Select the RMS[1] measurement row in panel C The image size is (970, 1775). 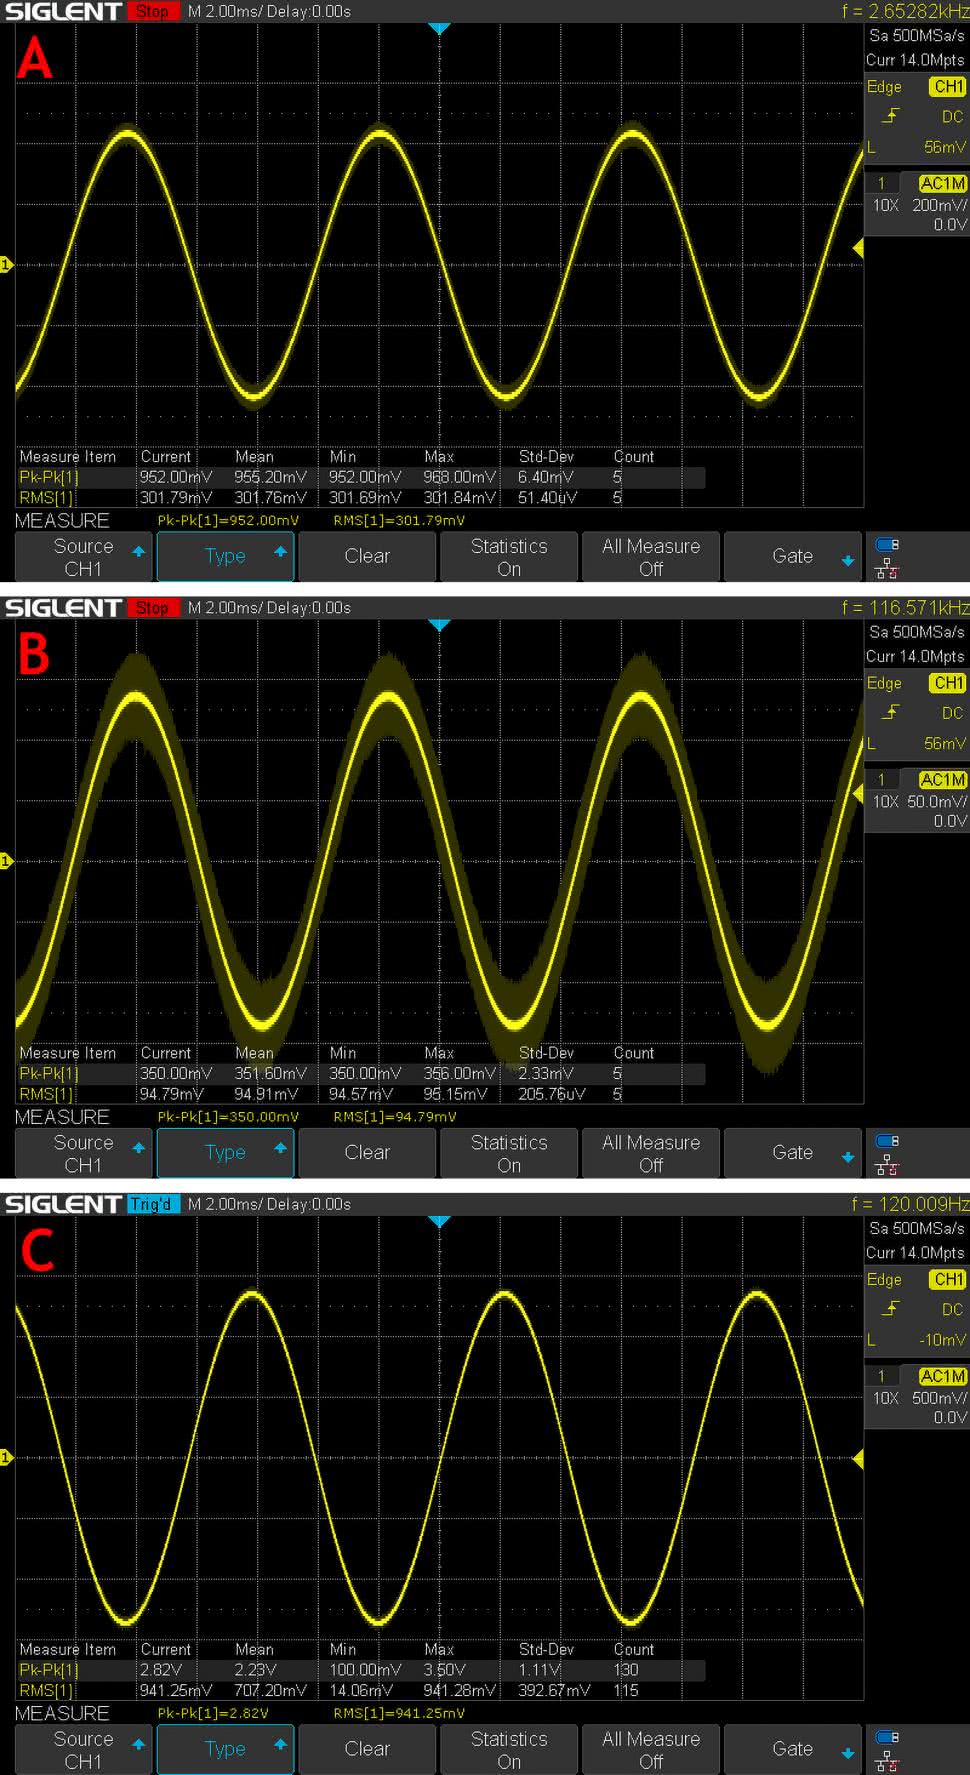coord(46,1690)
